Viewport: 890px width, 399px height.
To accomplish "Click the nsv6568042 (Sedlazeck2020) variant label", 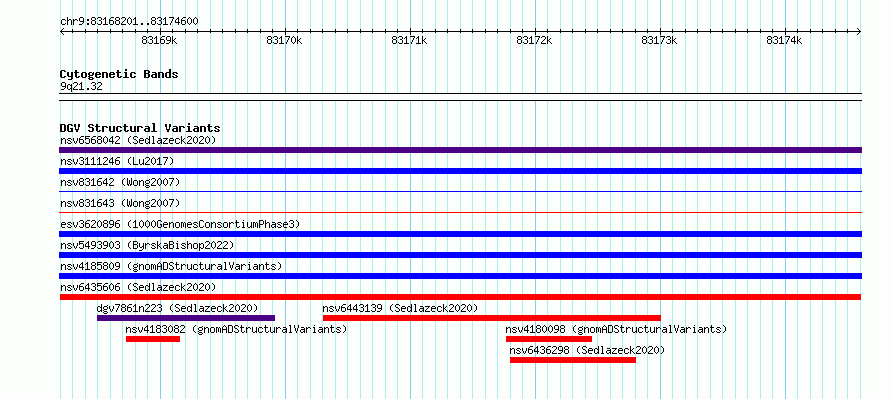I will [138, 140].
